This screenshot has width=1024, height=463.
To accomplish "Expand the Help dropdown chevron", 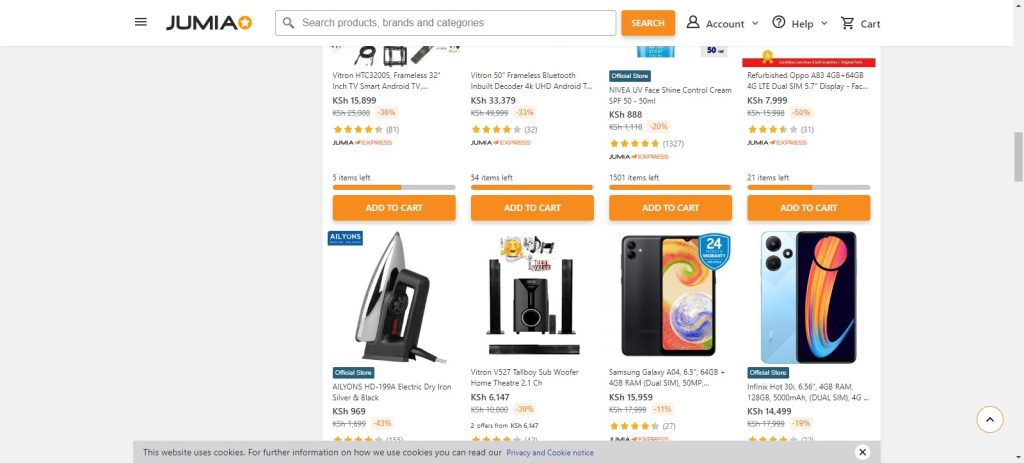I will pyautogui.click(x=824, y=23).
